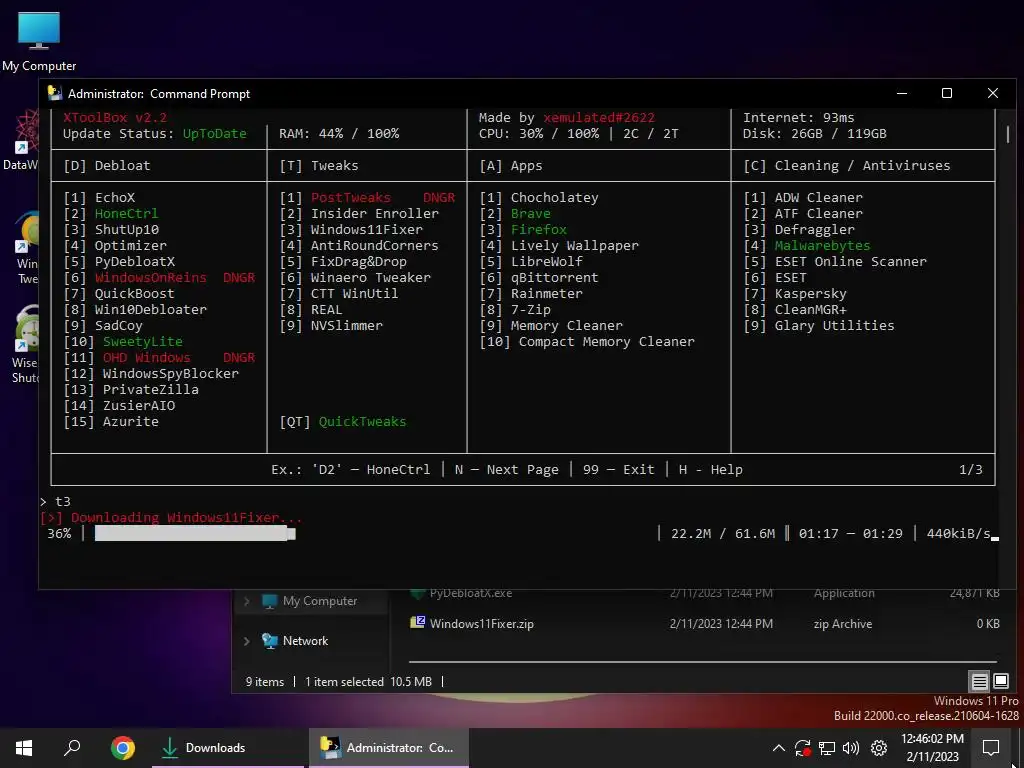Viewport: 1024px width, 768px height.
Task: Click Firefox in Apps column
Action: click(539, 229)
